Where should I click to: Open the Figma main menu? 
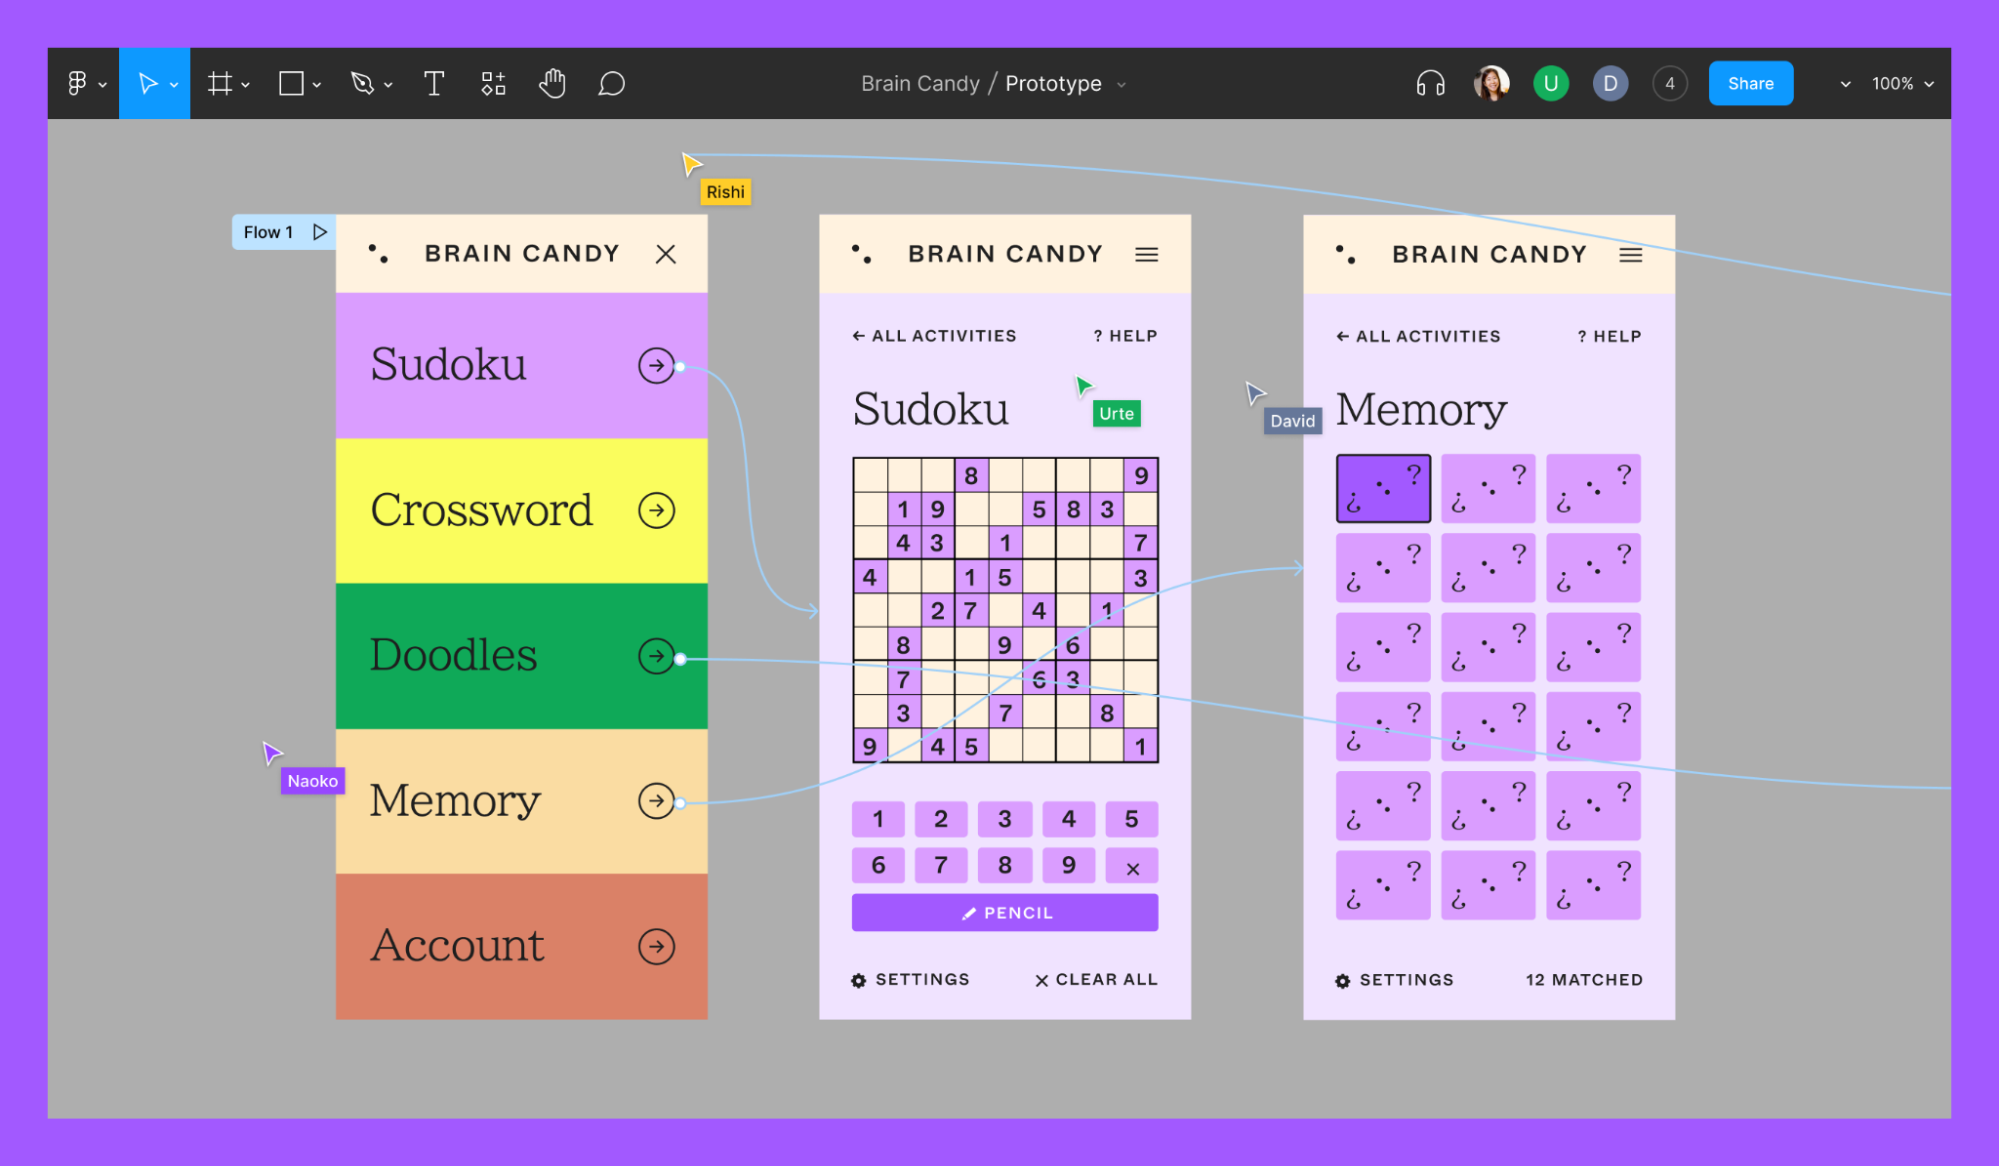coord(78,84)
